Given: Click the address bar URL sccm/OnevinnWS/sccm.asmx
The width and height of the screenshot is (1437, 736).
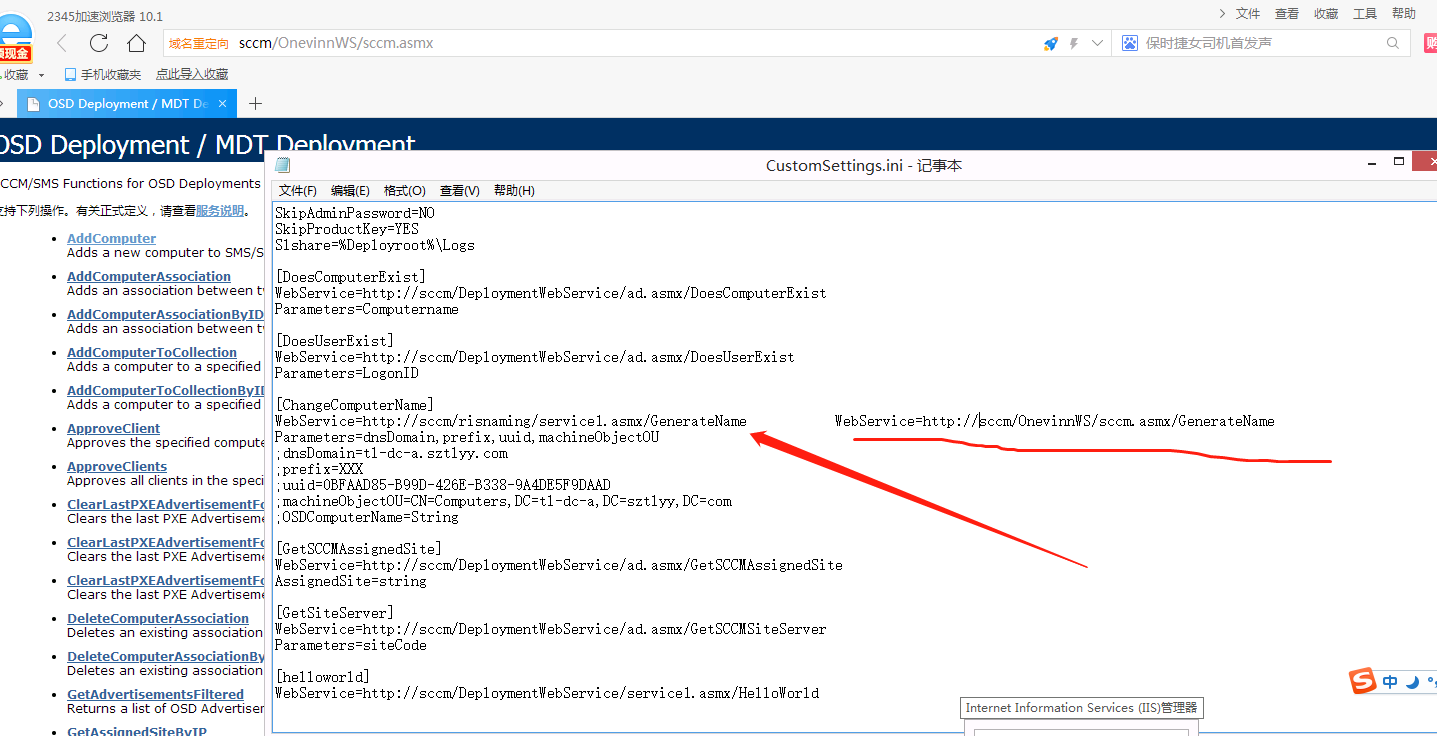Looking at the screenshot, I should pyautogui.click(x=336, y=43).
